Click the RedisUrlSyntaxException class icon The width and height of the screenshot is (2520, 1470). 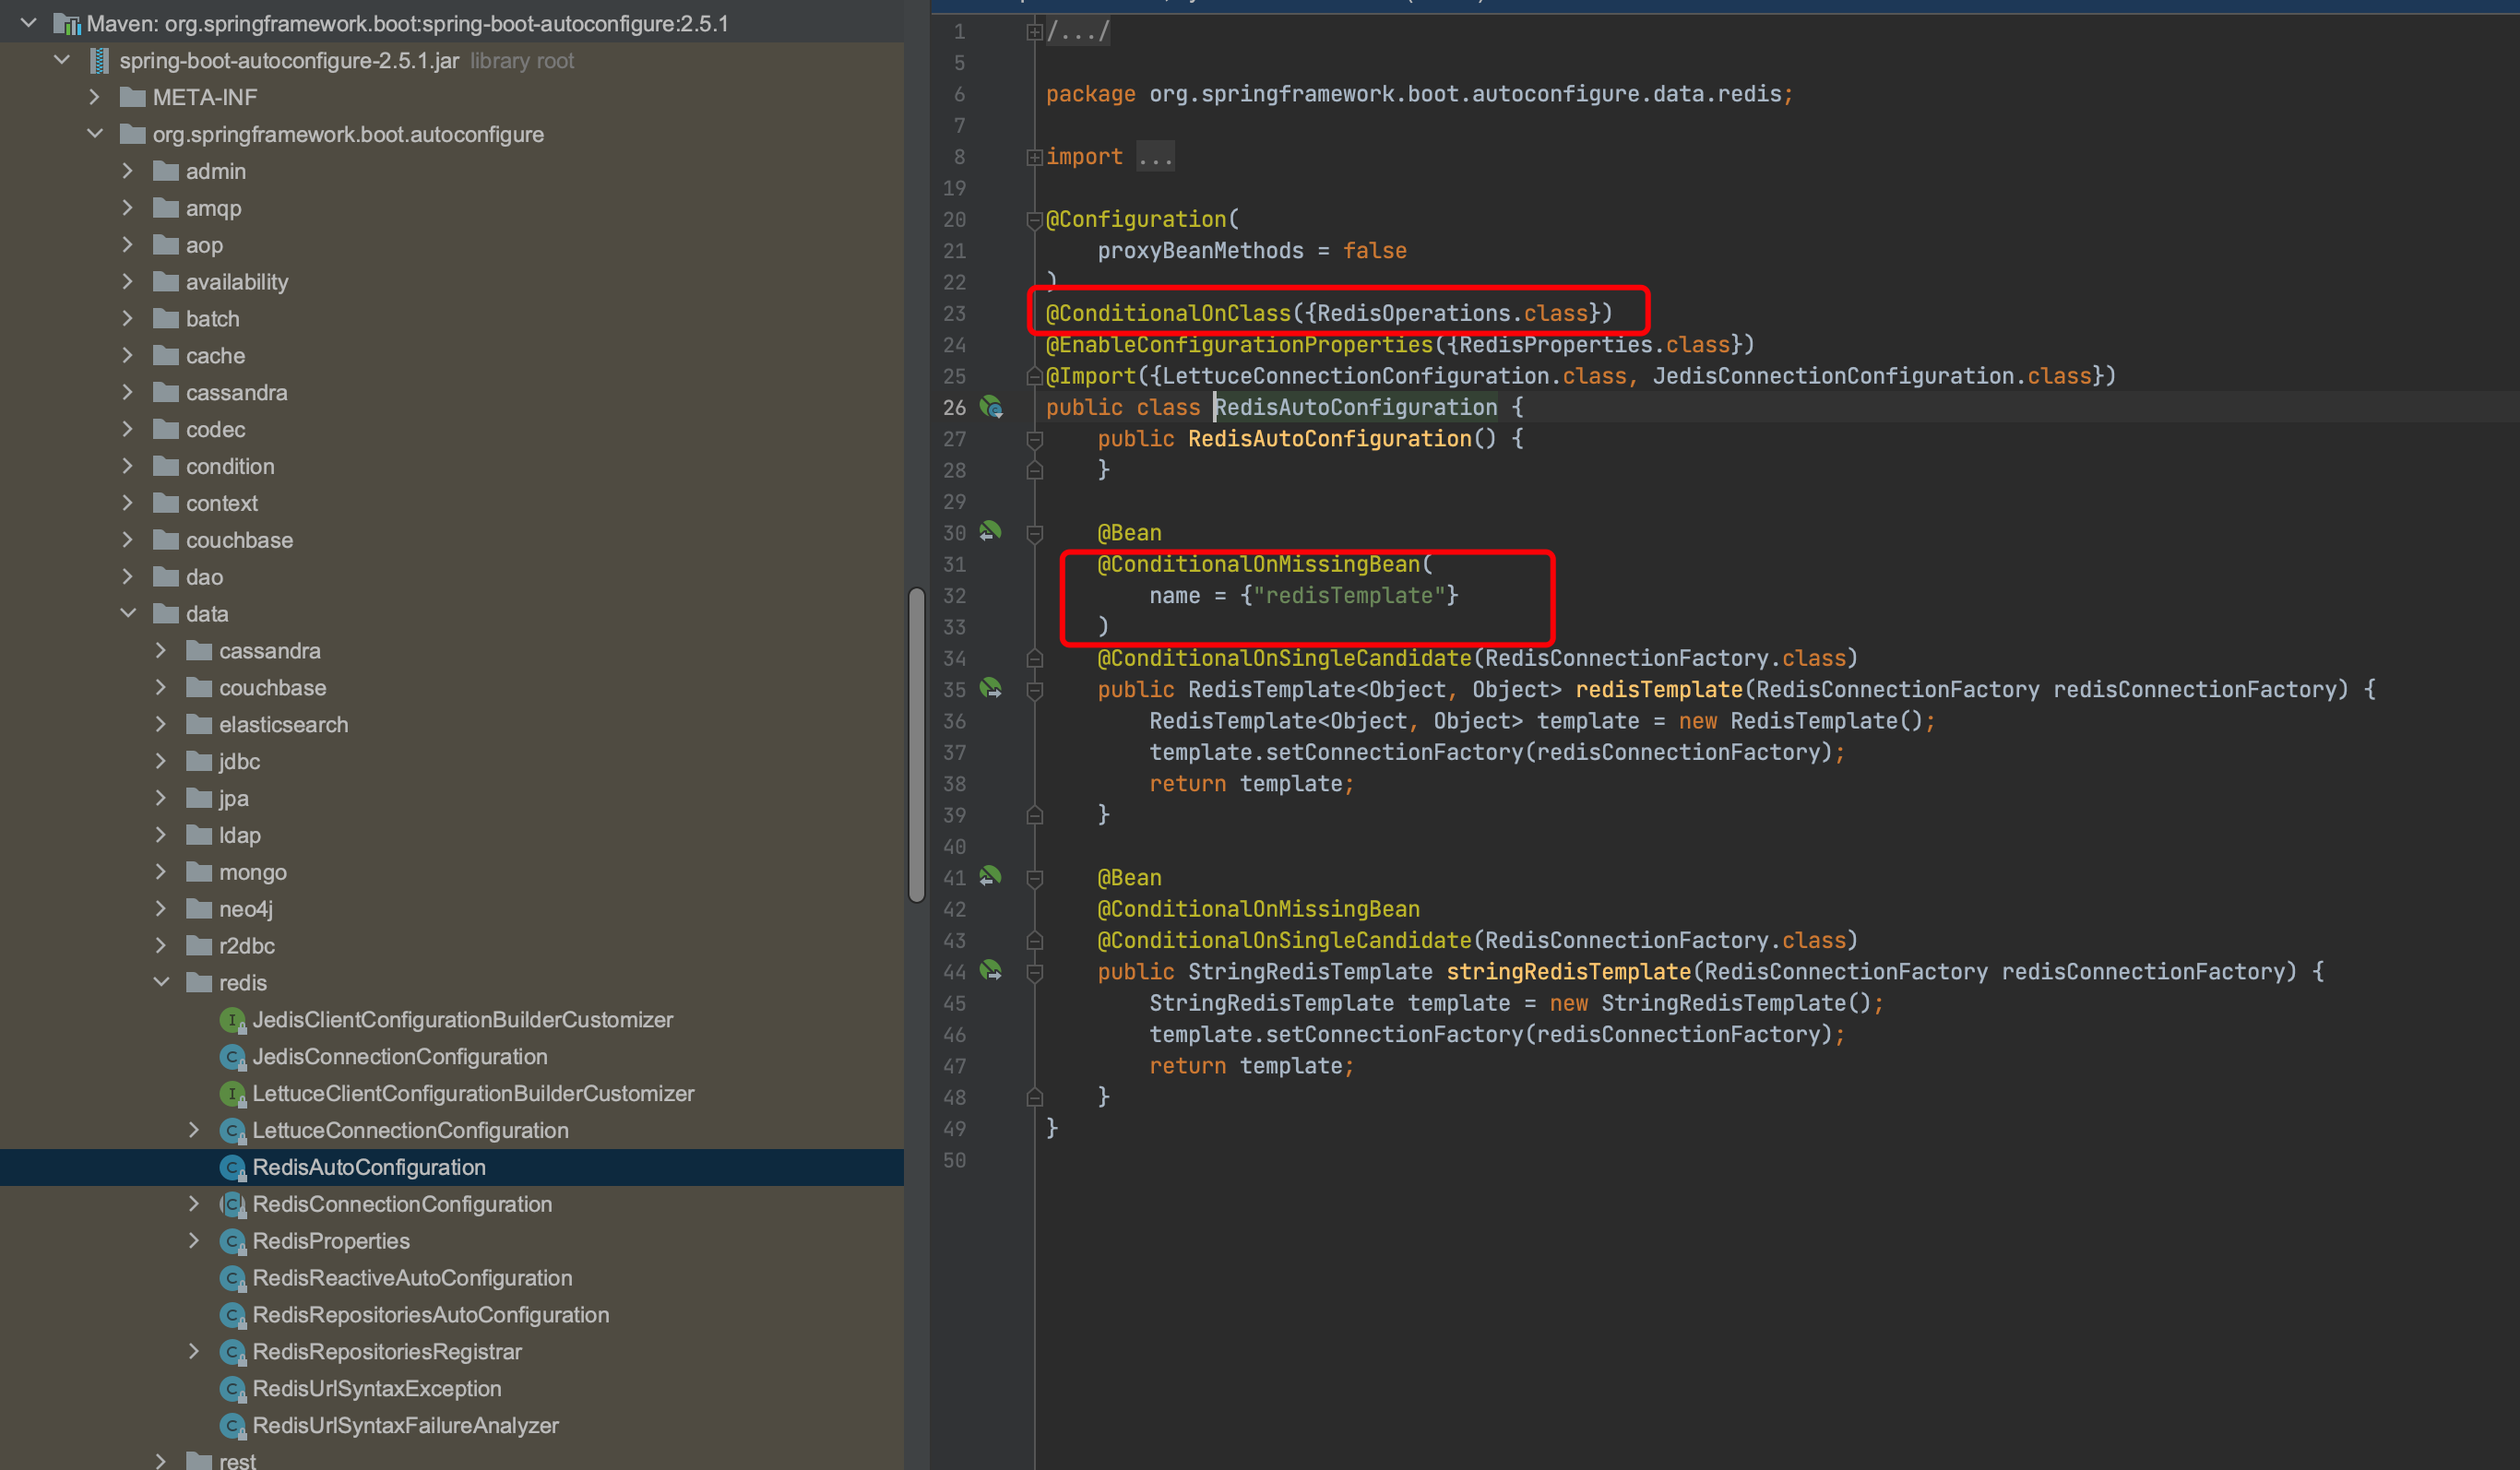[x=232, y=1389]
